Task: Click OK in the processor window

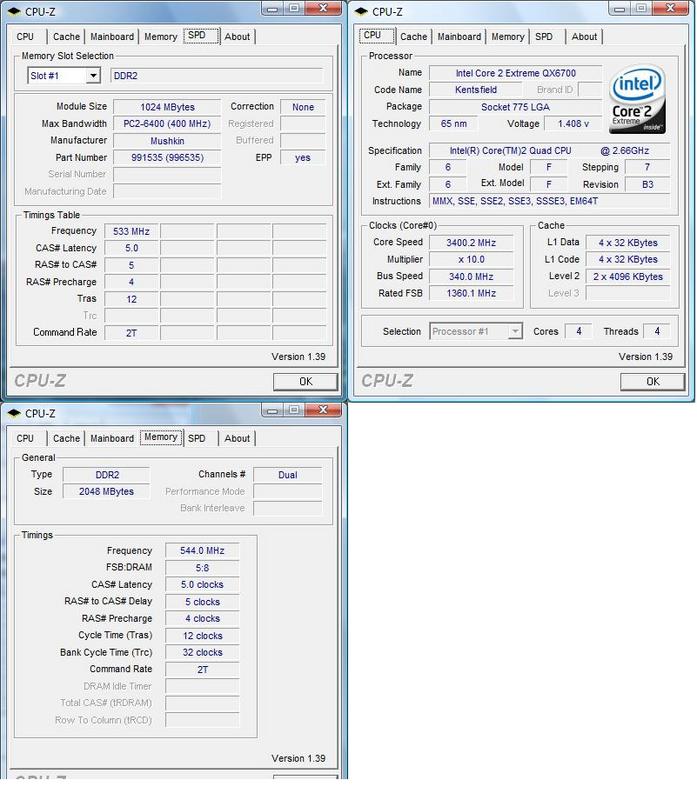Action: [653, 382]
